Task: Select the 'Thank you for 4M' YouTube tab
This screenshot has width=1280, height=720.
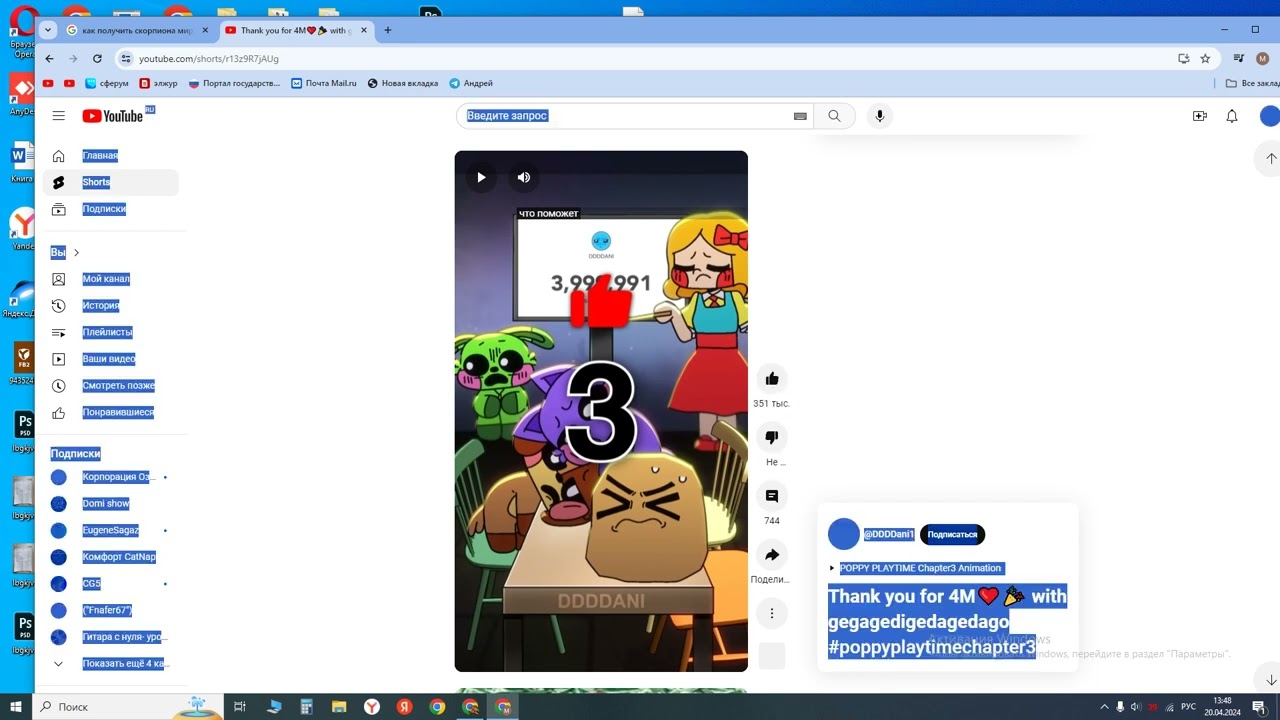Action: 296,30
